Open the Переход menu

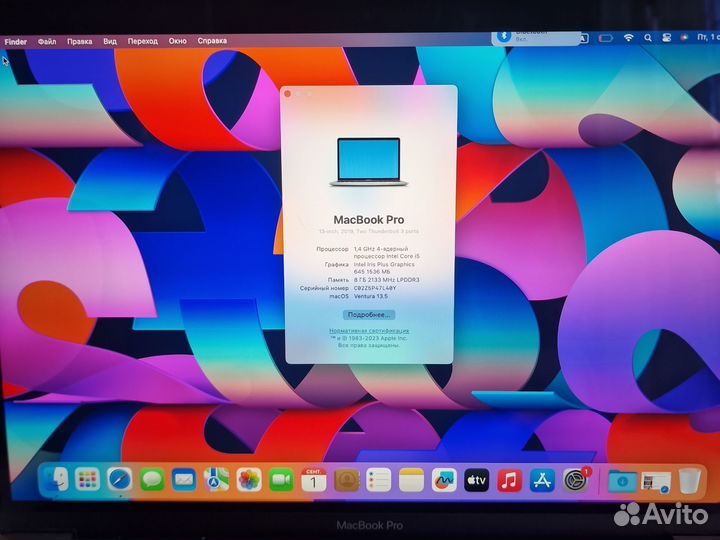click(142, 41)
